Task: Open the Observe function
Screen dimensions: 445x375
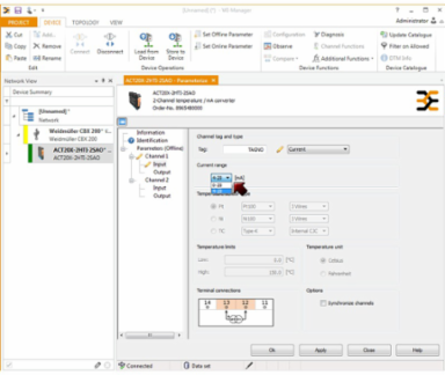Action: [x=278, y=46]
